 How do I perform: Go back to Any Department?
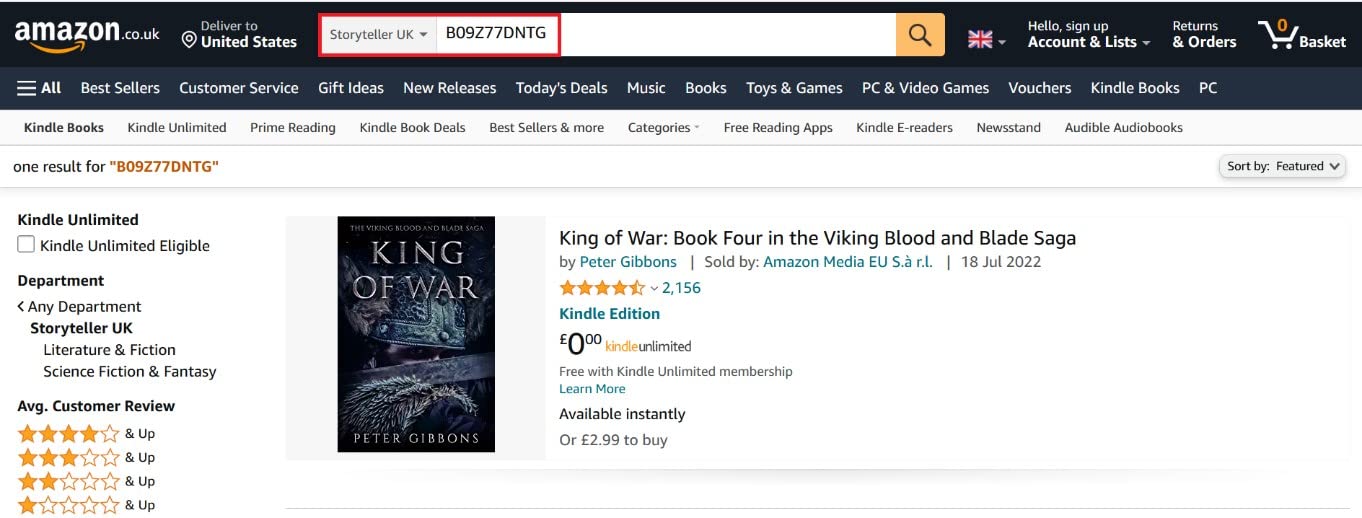click(x=79, y=307)
